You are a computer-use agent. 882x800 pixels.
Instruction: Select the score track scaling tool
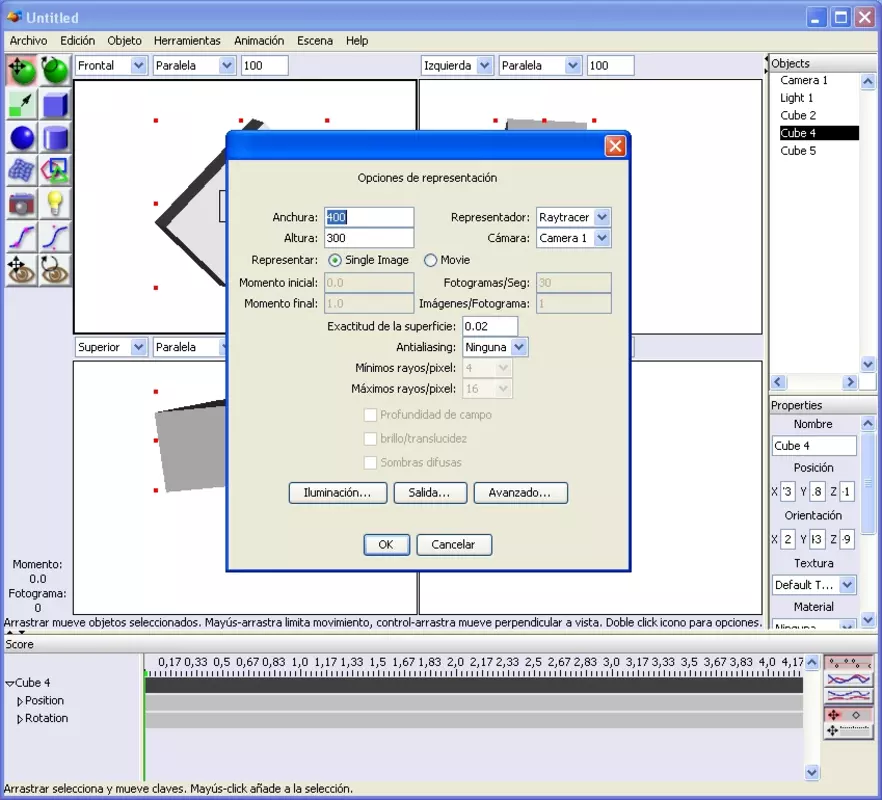coord(849,730)
